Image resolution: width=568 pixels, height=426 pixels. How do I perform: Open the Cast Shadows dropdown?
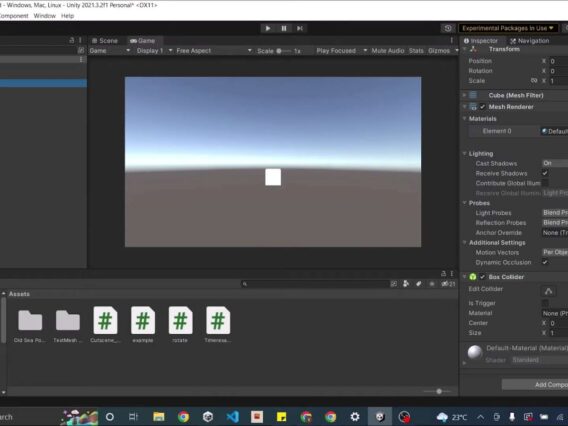pyautogui.click(x=555, y=163)
